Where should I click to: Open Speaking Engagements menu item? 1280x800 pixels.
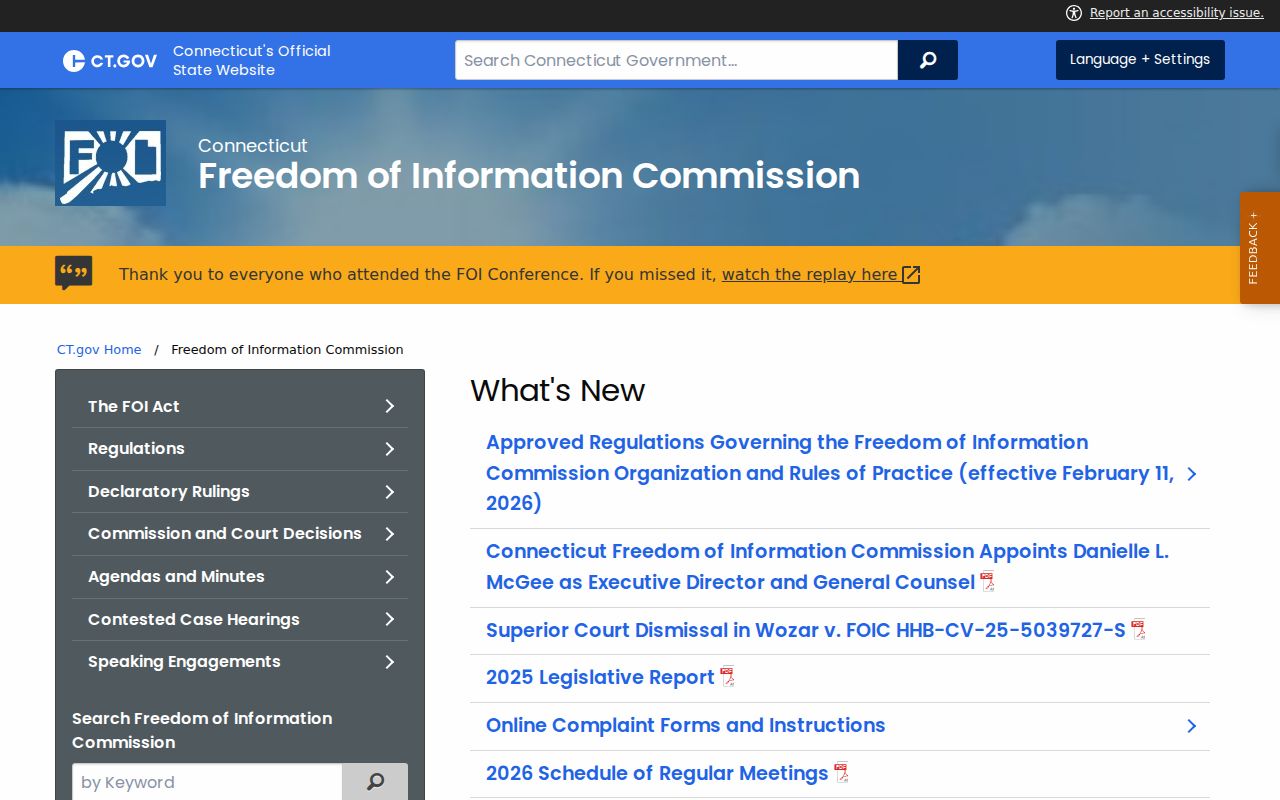[x=184, y=661]
